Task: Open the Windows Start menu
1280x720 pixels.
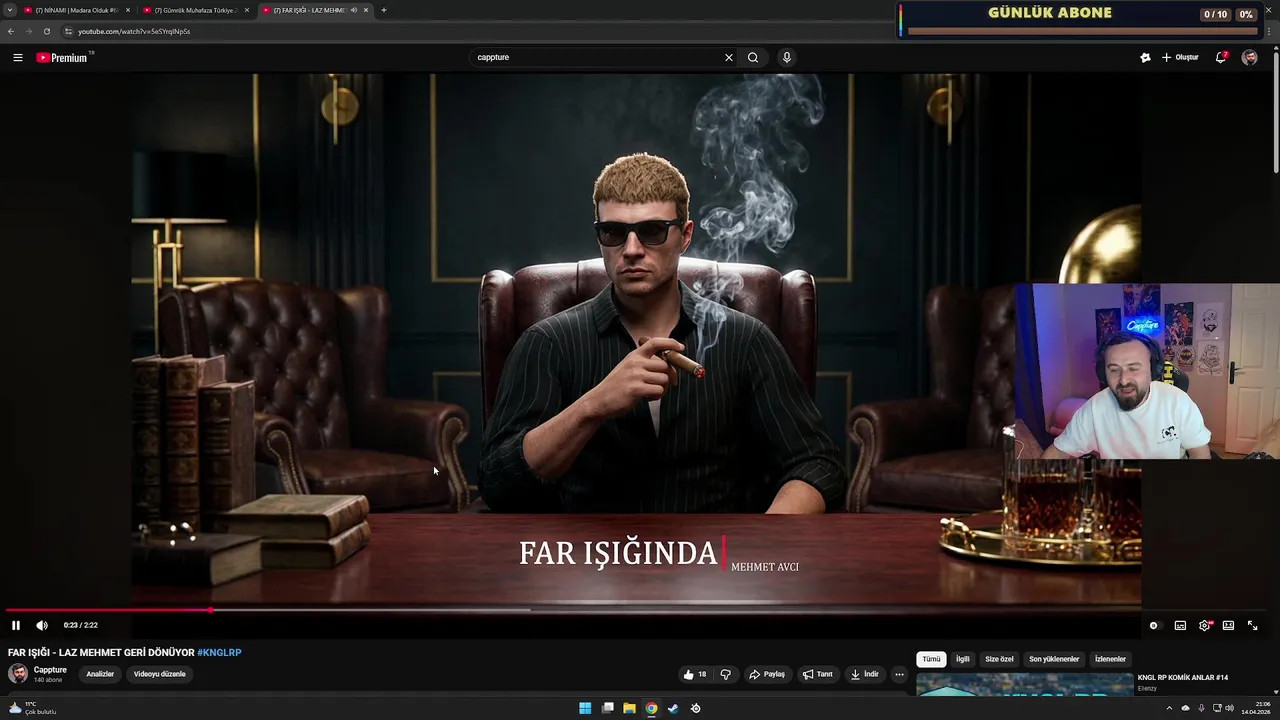Action: [585, 708]
